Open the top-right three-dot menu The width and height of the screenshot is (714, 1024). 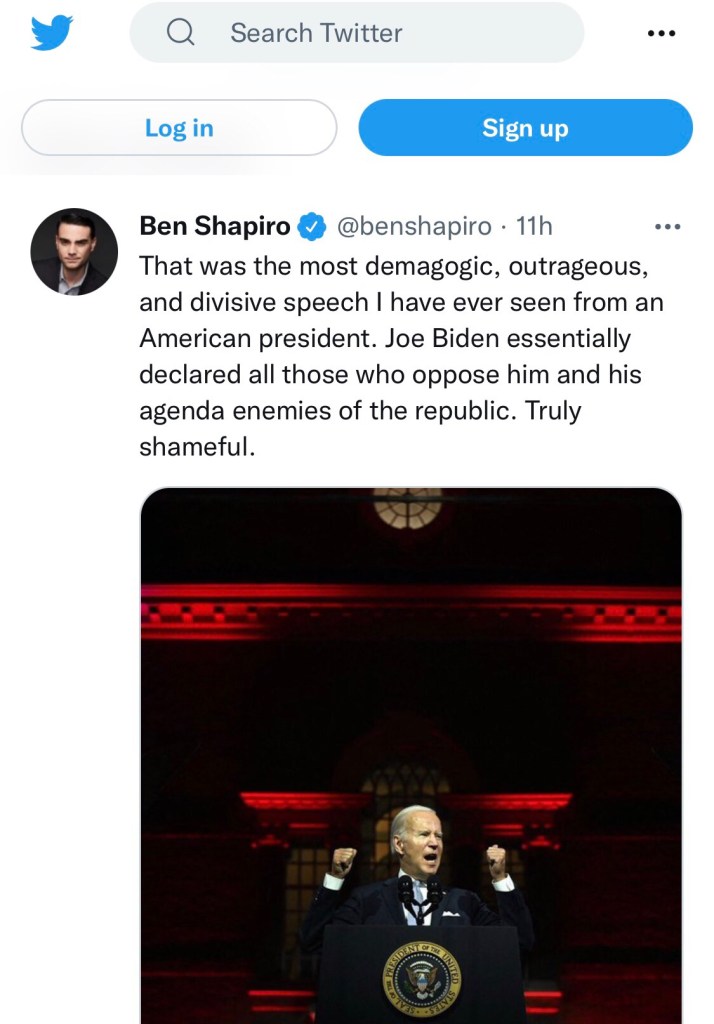pos(661,33)
